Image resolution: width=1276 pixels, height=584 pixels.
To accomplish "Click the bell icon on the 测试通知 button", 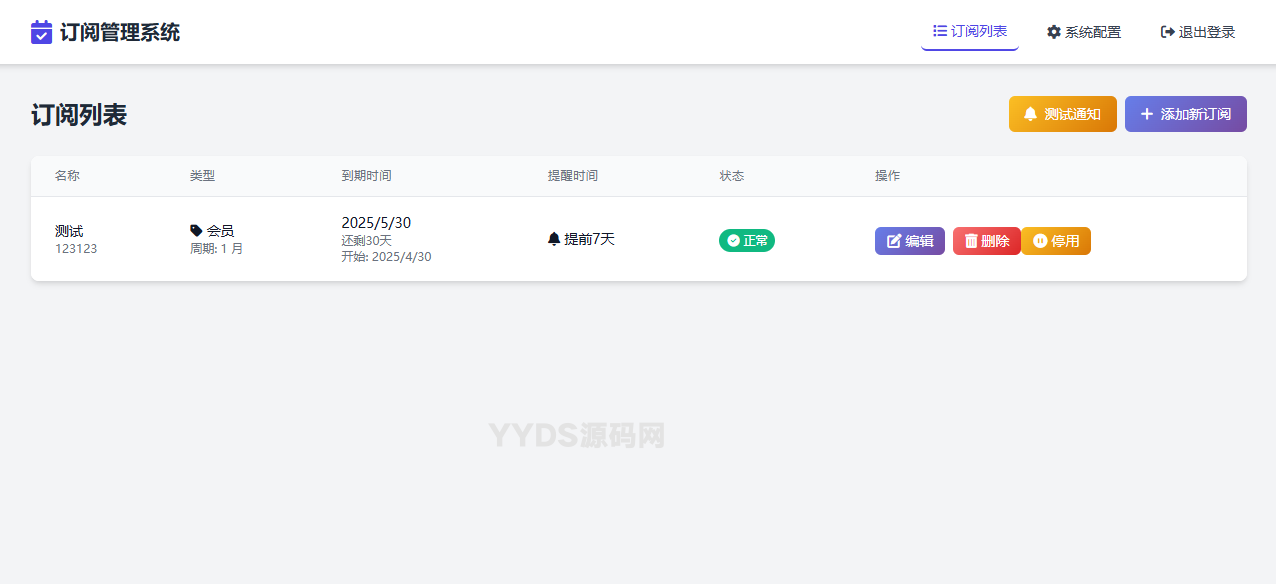I will (x=1033, y=113).
